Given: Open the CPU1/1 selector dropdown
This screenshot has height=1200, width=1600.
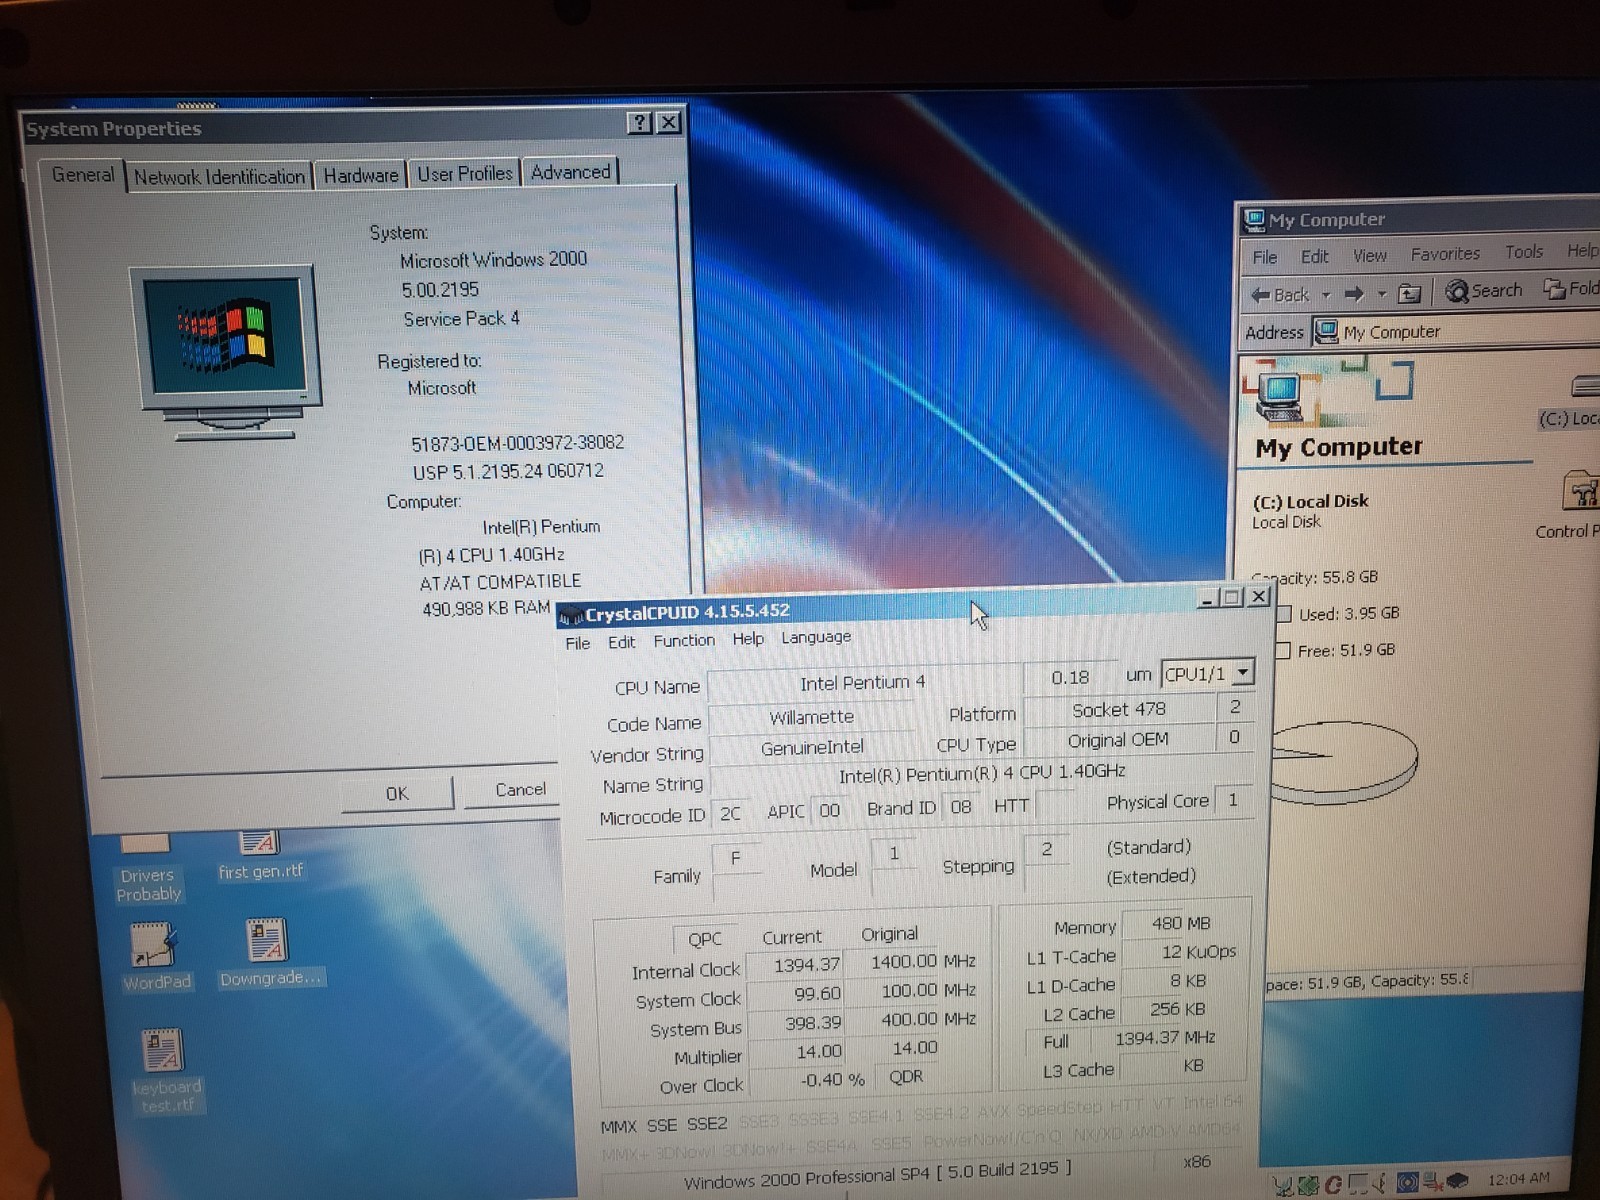Looking at the screenshot, I should coord(1242,673).
